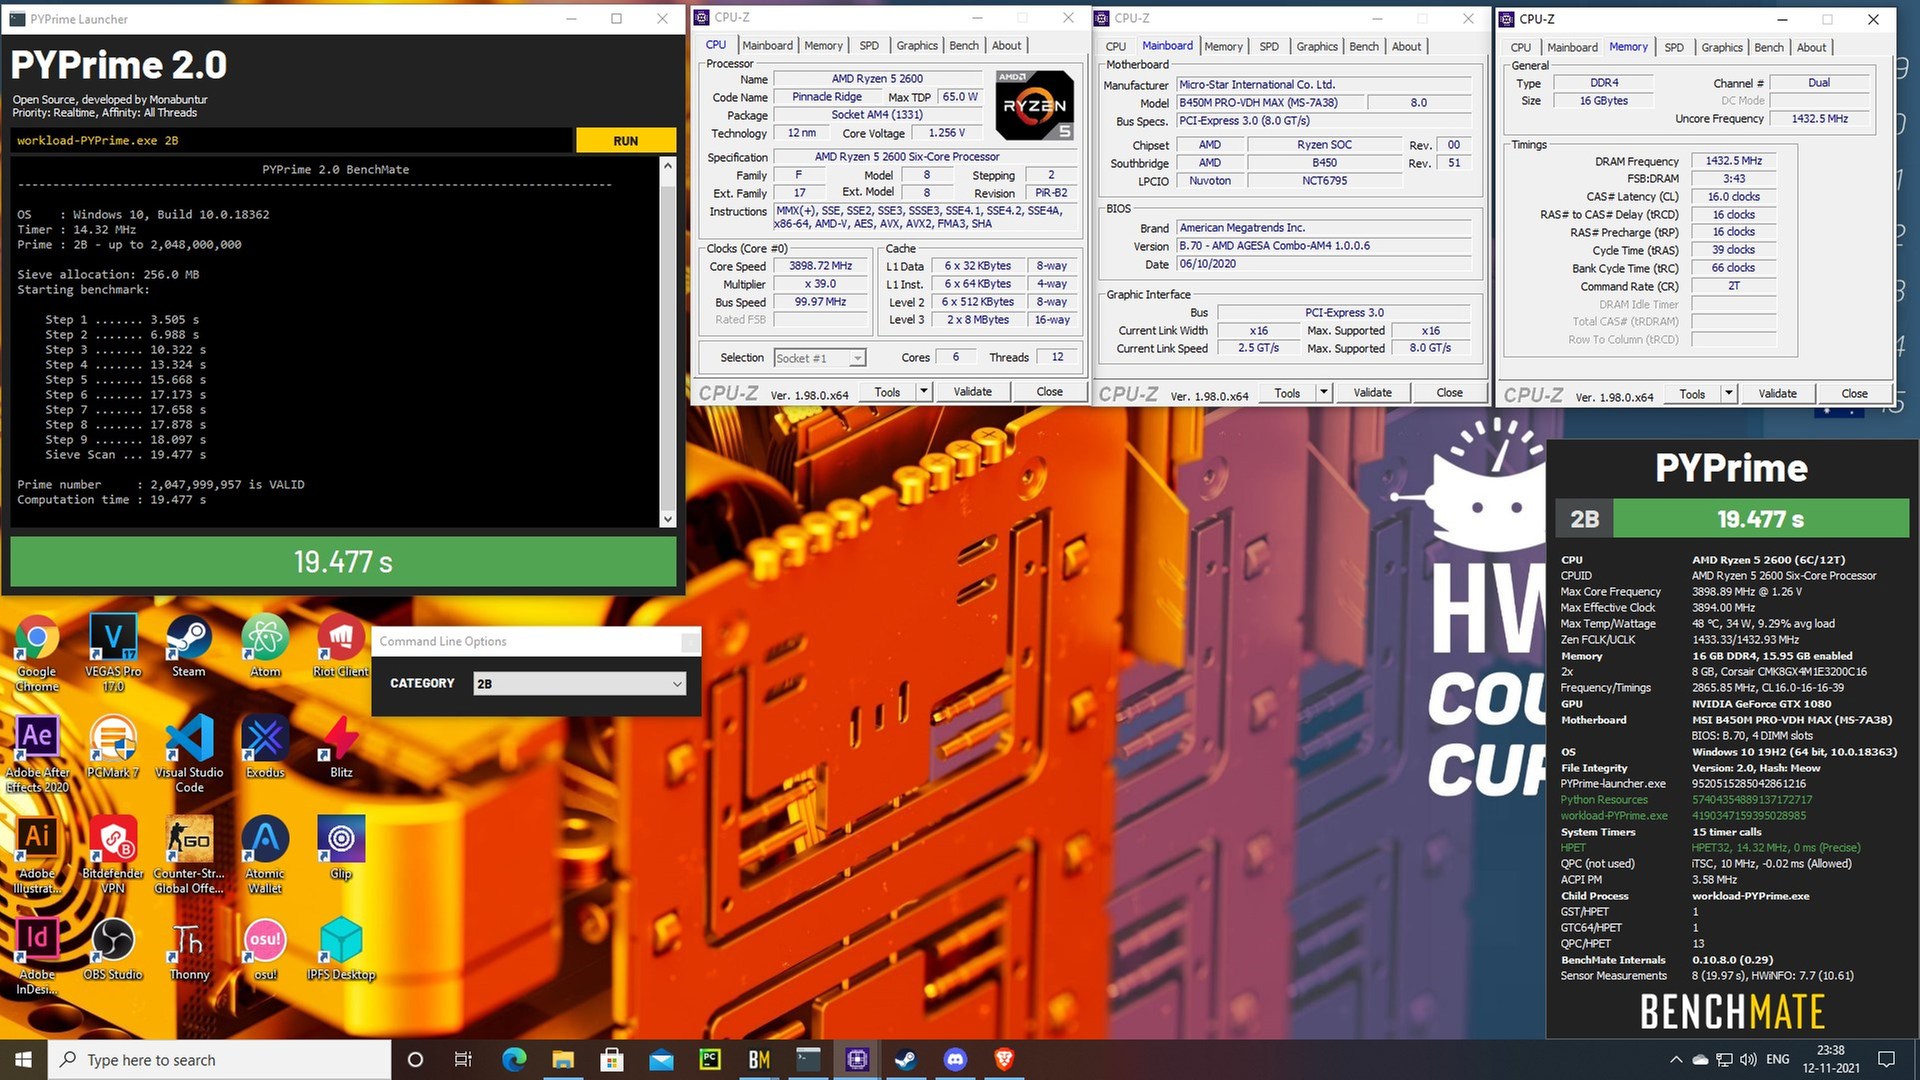The width and height of the screenshot is (1920, 1080).
Task: Click the taskbar search box
Action: coord(219,1059)
